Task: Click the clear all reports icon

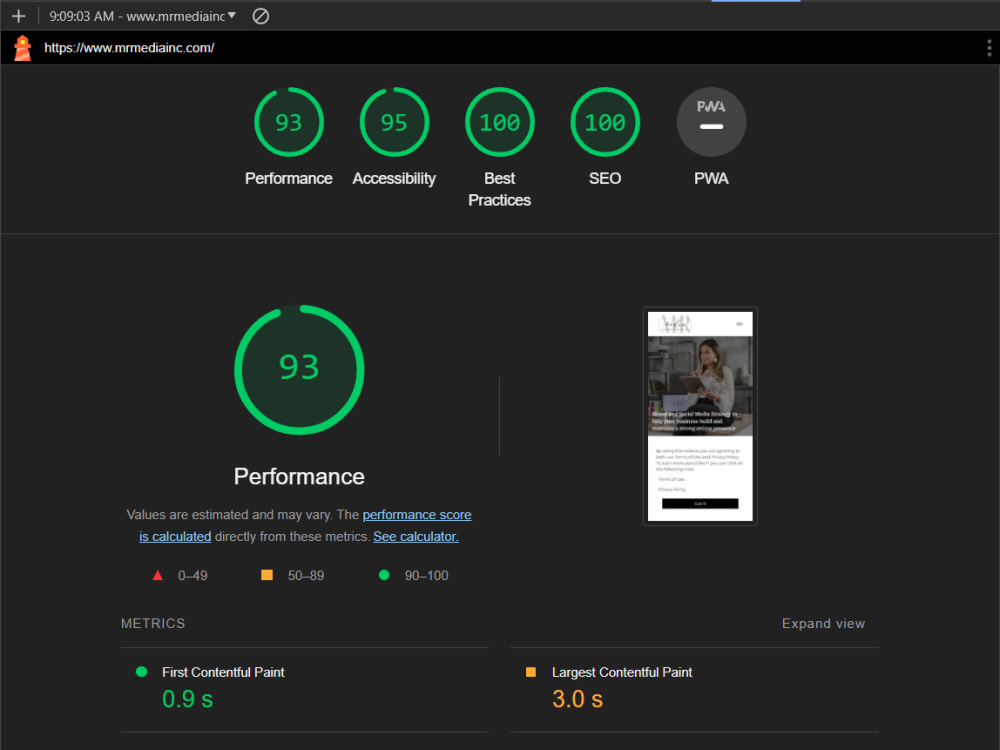Action: pos(260,16)
